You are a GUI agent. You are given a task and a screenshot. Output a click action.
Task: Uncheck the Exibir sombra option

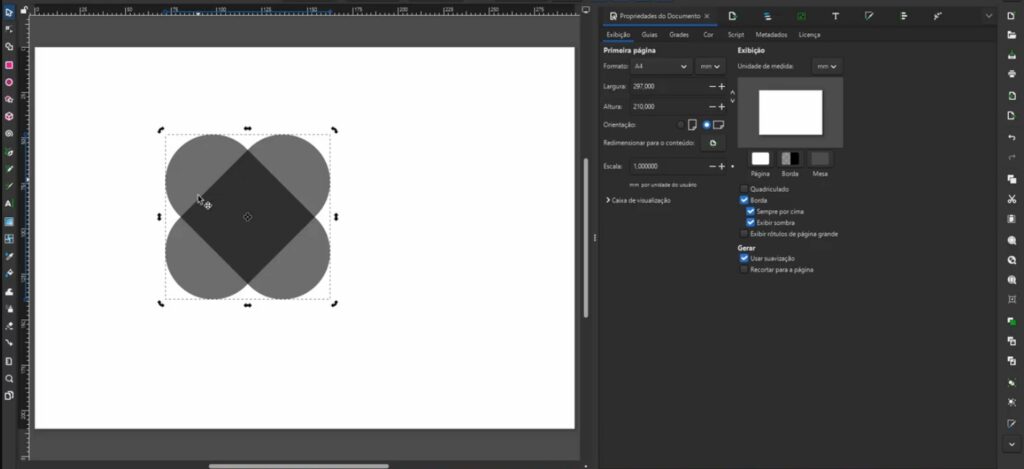pyautogui.click(x=751, y=222)
